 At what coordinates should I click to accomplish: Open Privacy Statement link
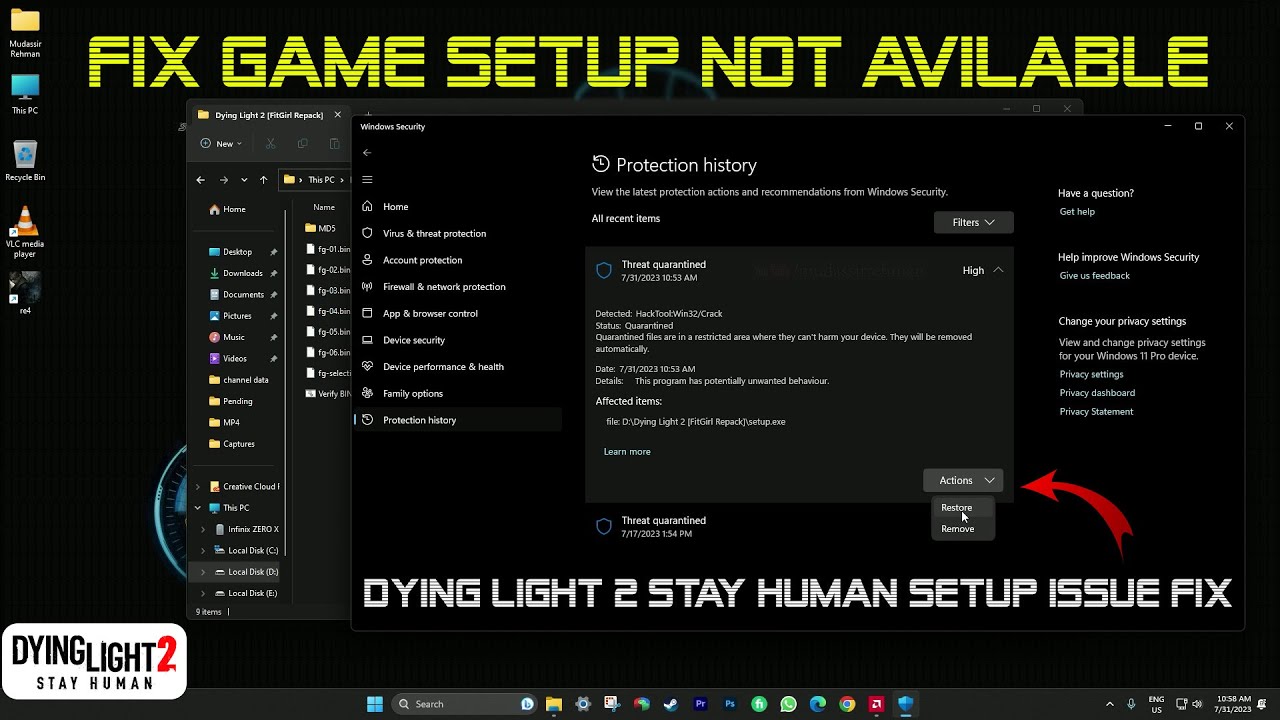(1096, 412)
